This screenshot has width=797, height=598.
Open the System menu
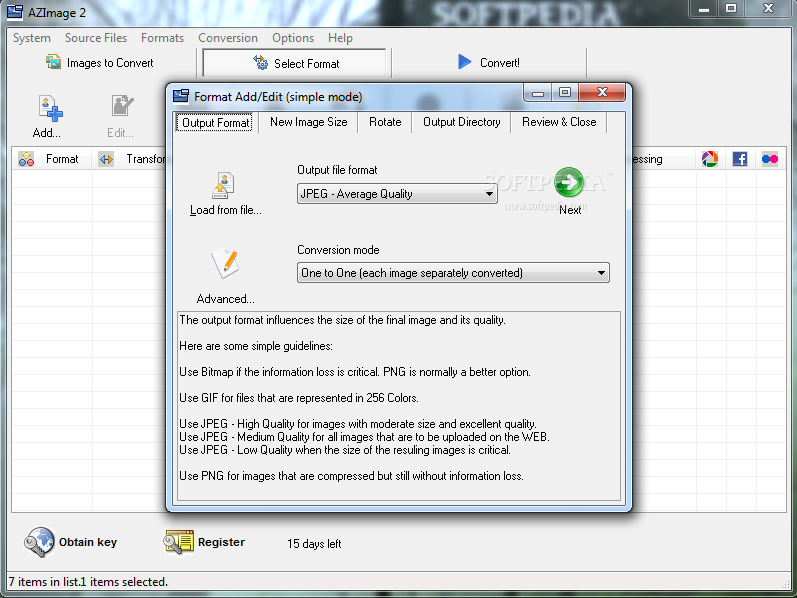32,38
